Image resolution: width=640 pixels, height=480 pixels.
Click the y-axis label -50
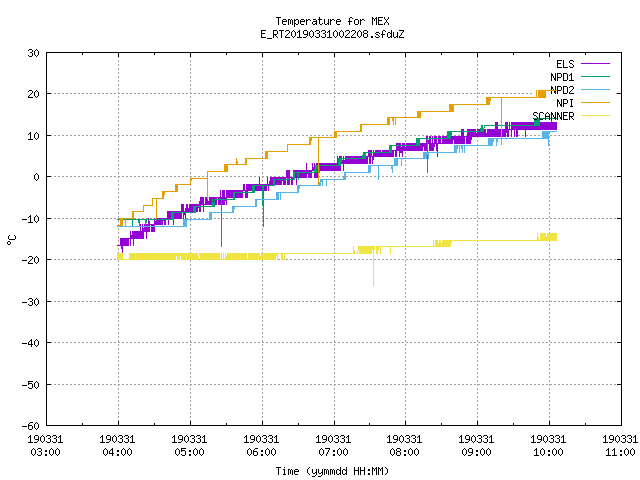click(x=31, y=384)
